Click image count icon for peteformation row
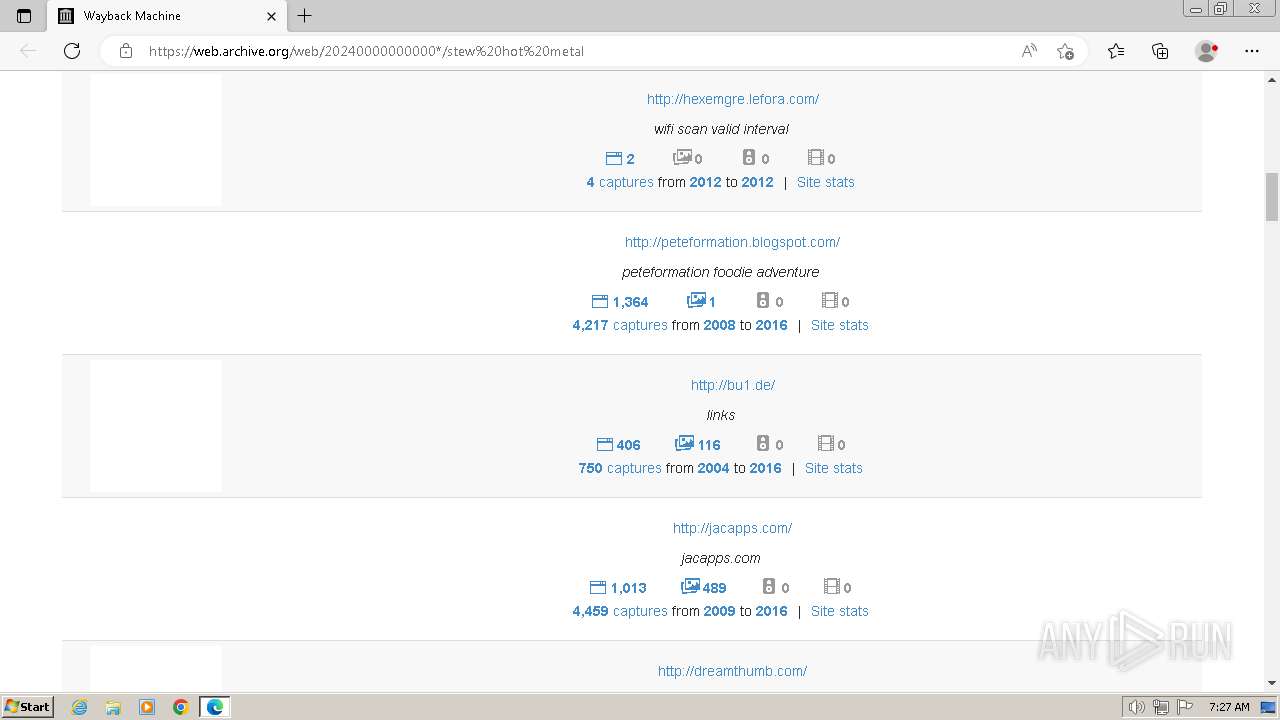Viewport: 1280px width, 720px height. [696, 300]
